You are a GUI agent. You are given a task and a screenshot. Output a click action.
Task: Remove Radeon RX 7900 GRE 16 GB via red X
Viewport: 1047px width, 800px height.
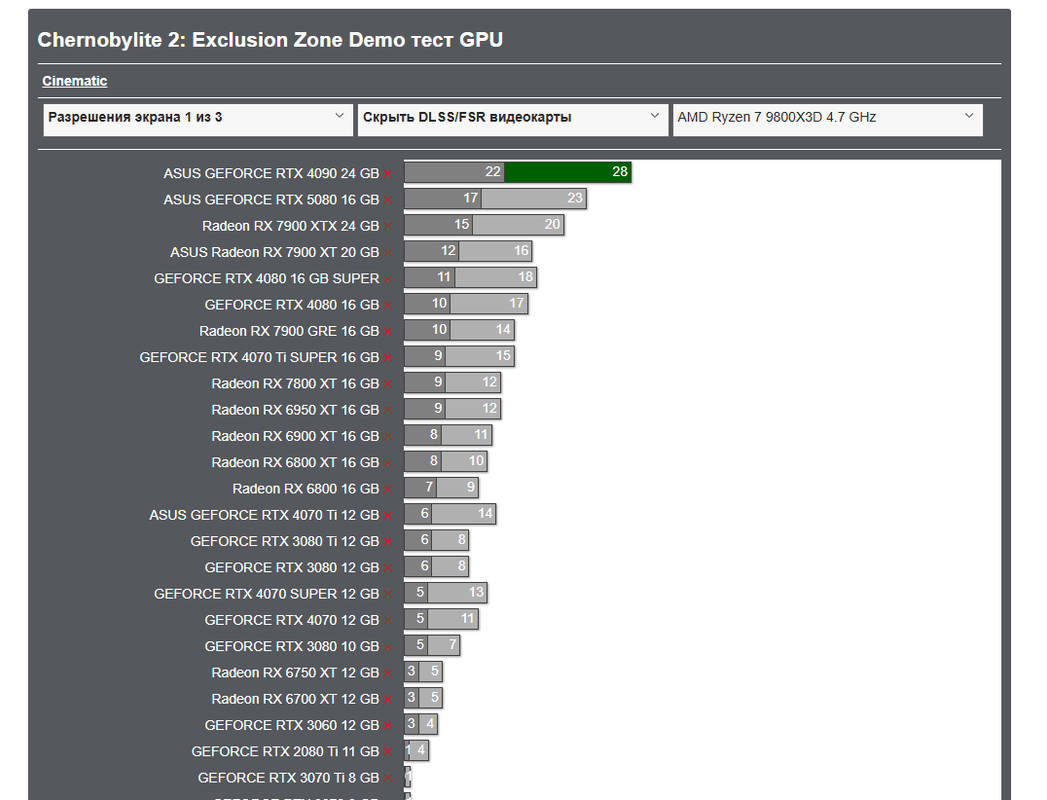(x=388, y=331)
